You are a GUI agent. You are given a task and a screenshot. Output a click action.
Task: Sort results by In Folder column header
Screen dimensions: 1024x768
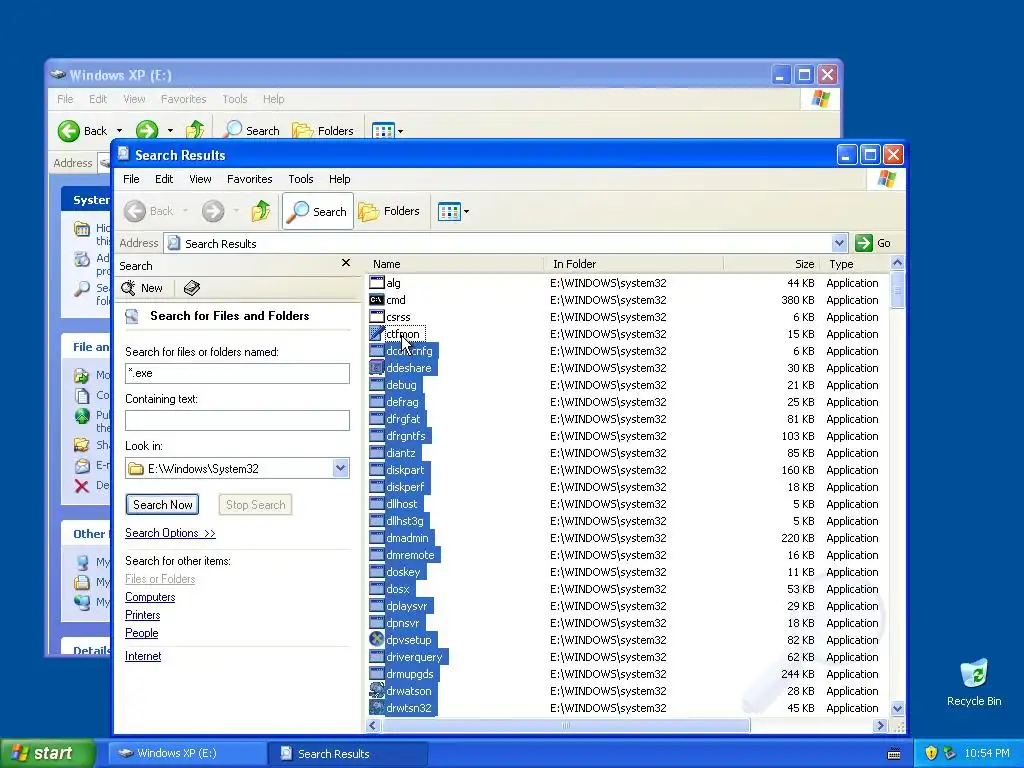coord(633,264)
